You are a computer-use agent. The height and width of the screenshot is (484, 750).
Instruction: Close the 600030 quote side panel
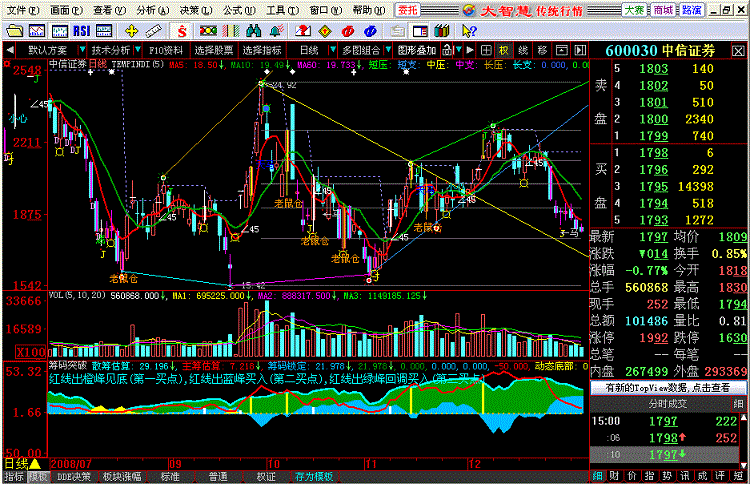point(739,51)
